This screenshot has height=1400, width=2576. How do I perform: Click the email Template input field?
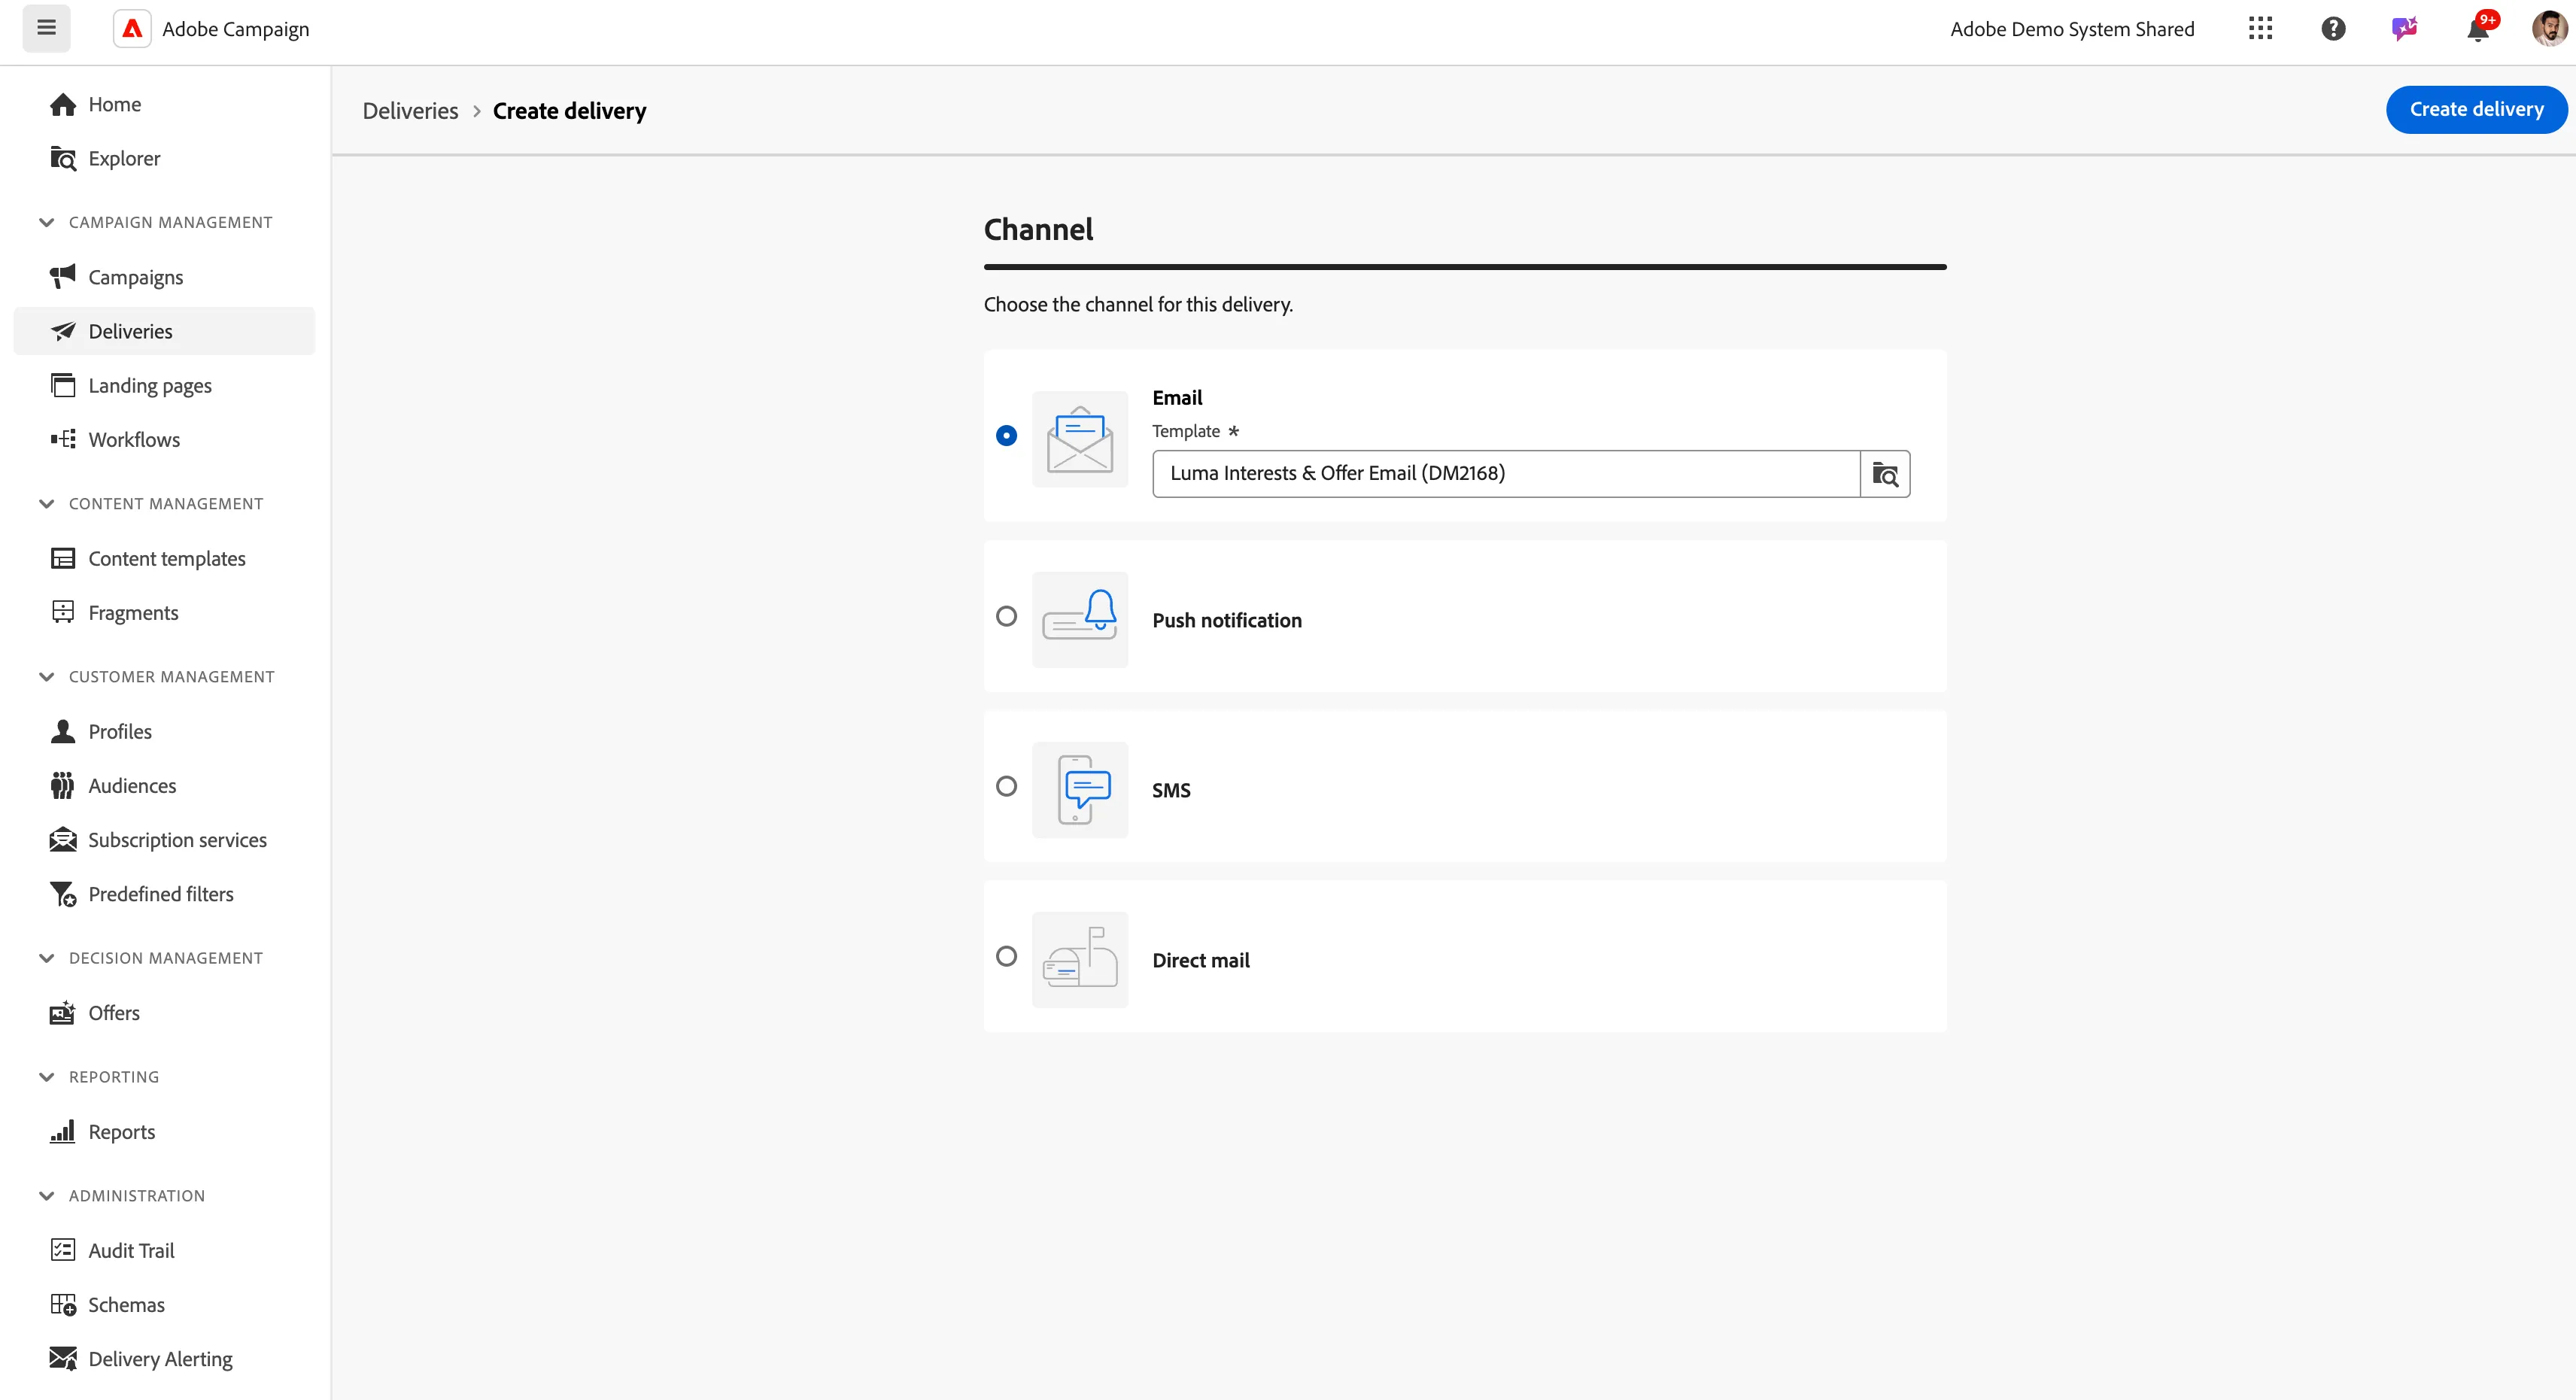point(1506,474)
